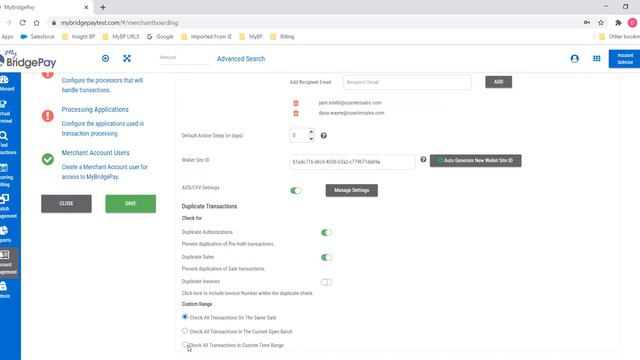Select Check All Transactions On Same Date

click(x=185, y=317)
